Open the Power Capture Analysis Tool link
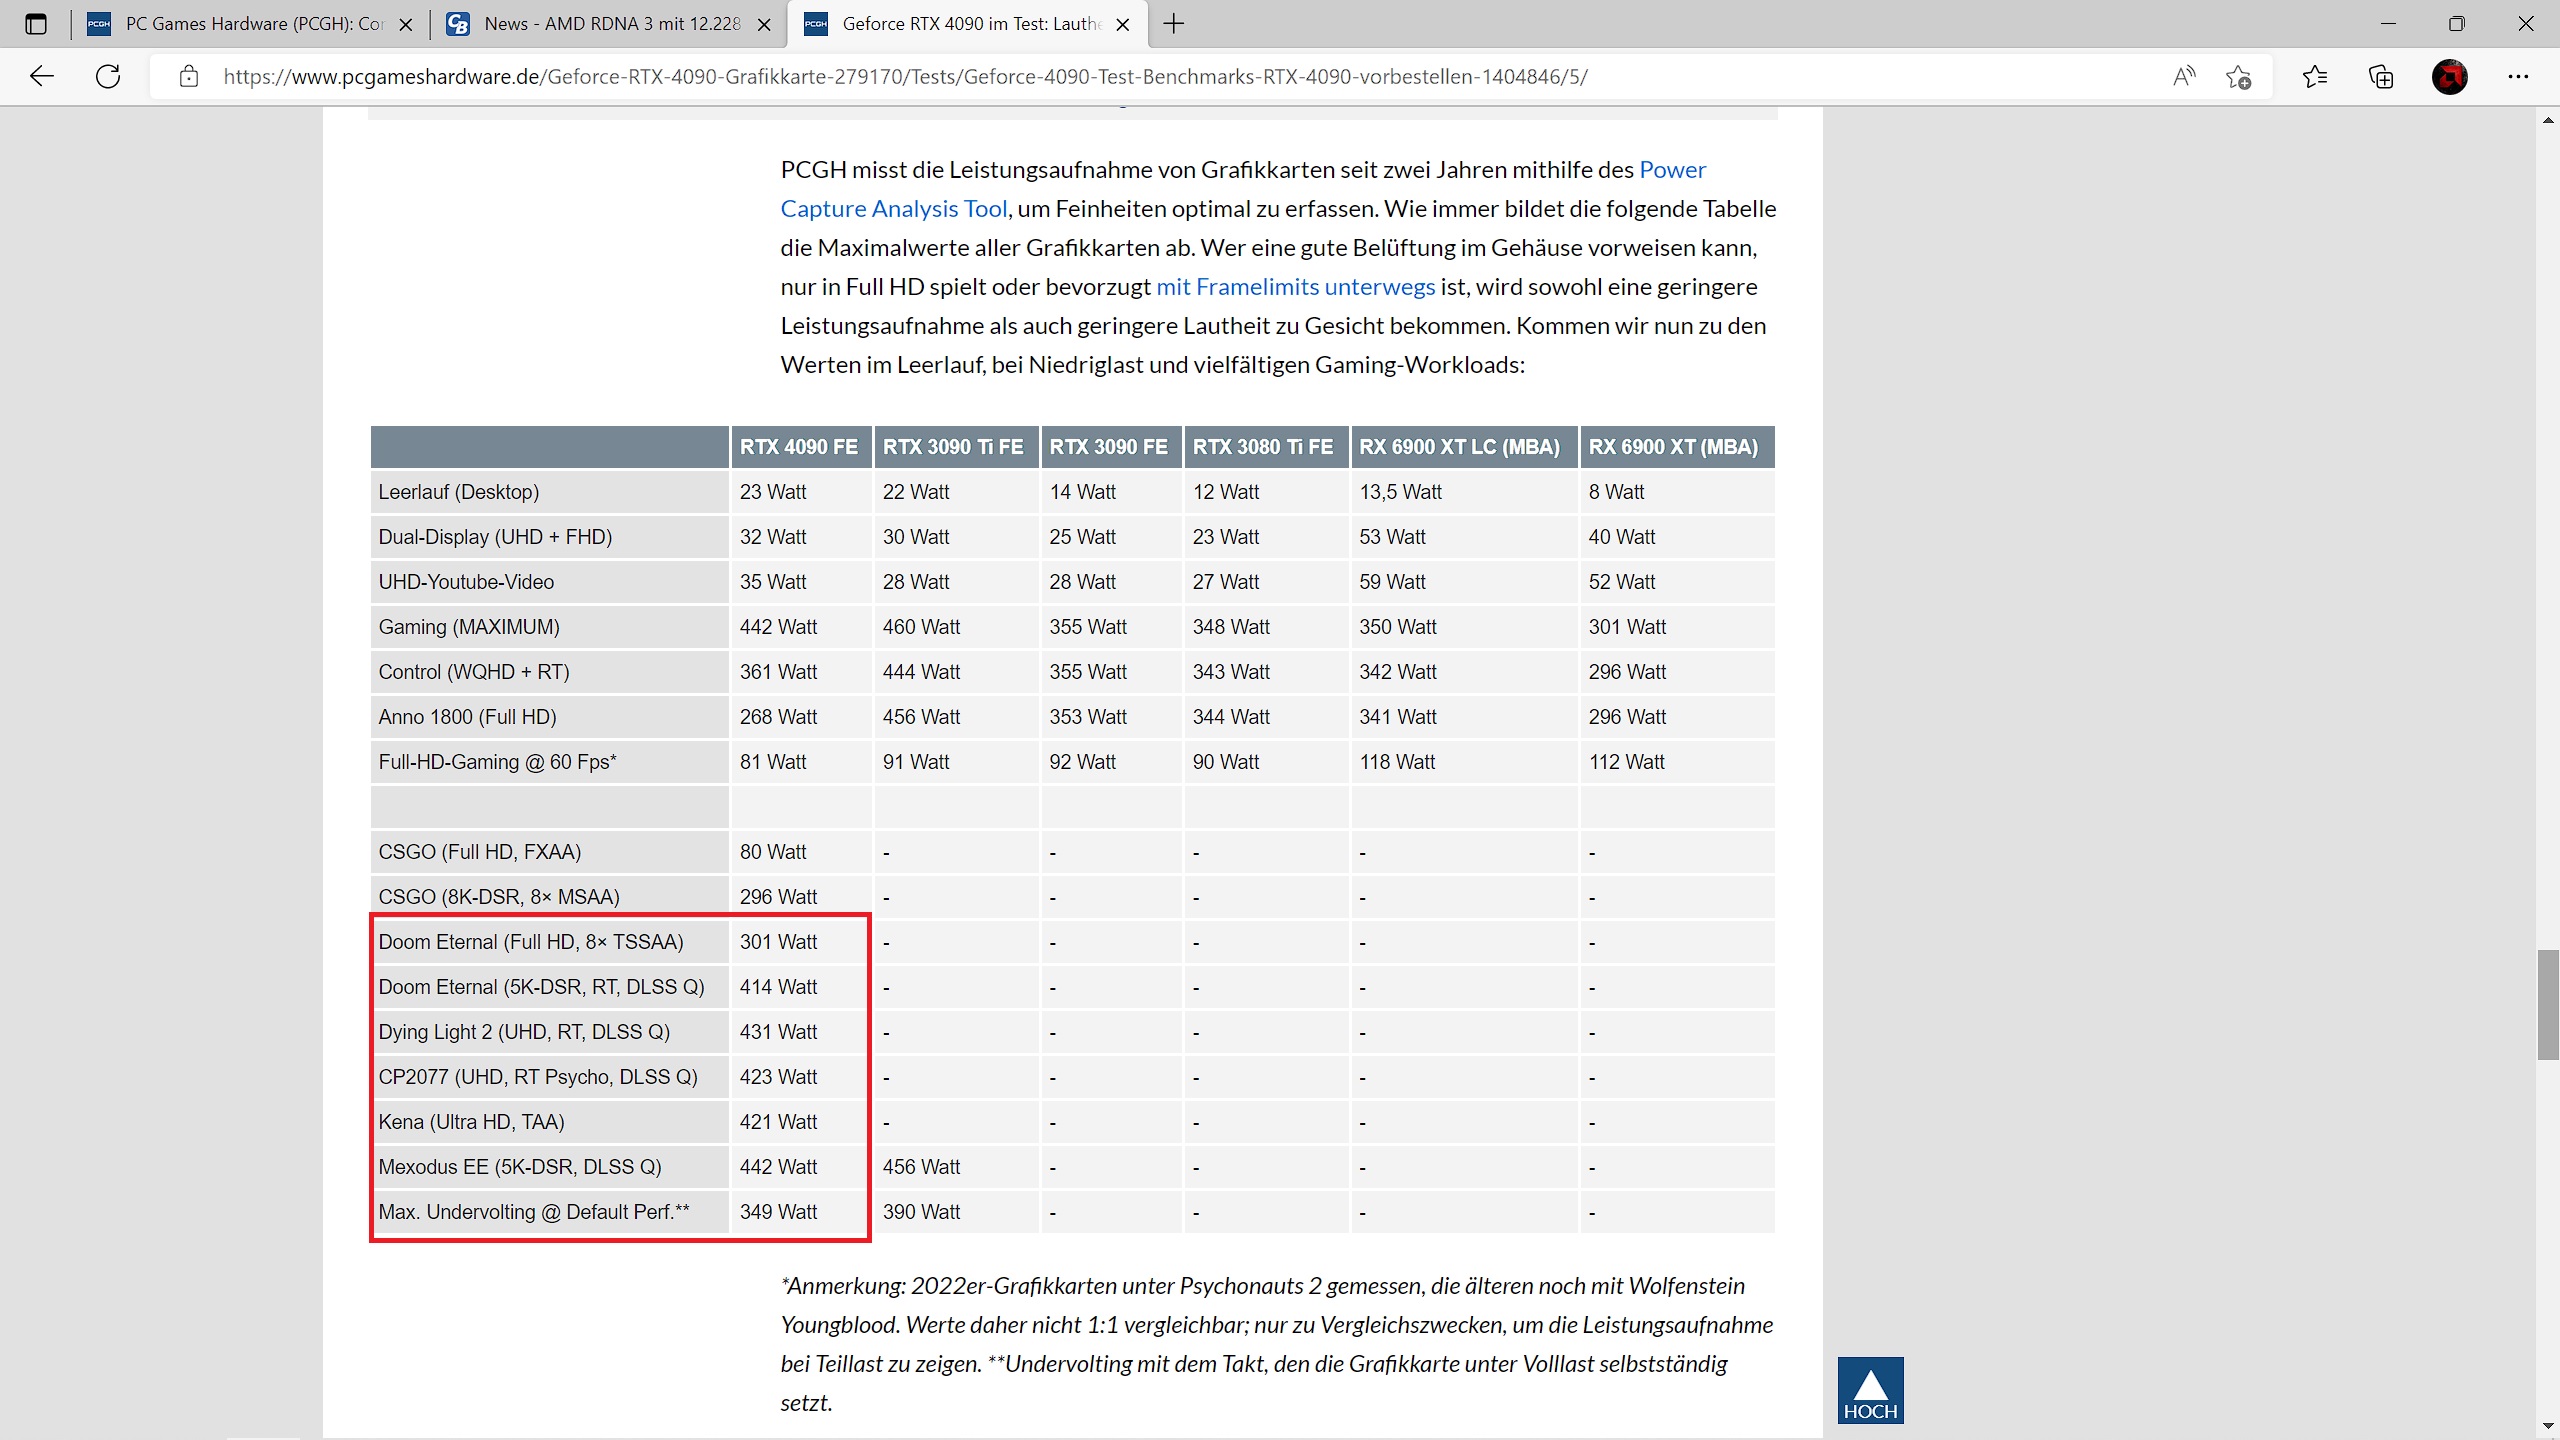This screenshot has width=2560, height=1440. (893, 209)
